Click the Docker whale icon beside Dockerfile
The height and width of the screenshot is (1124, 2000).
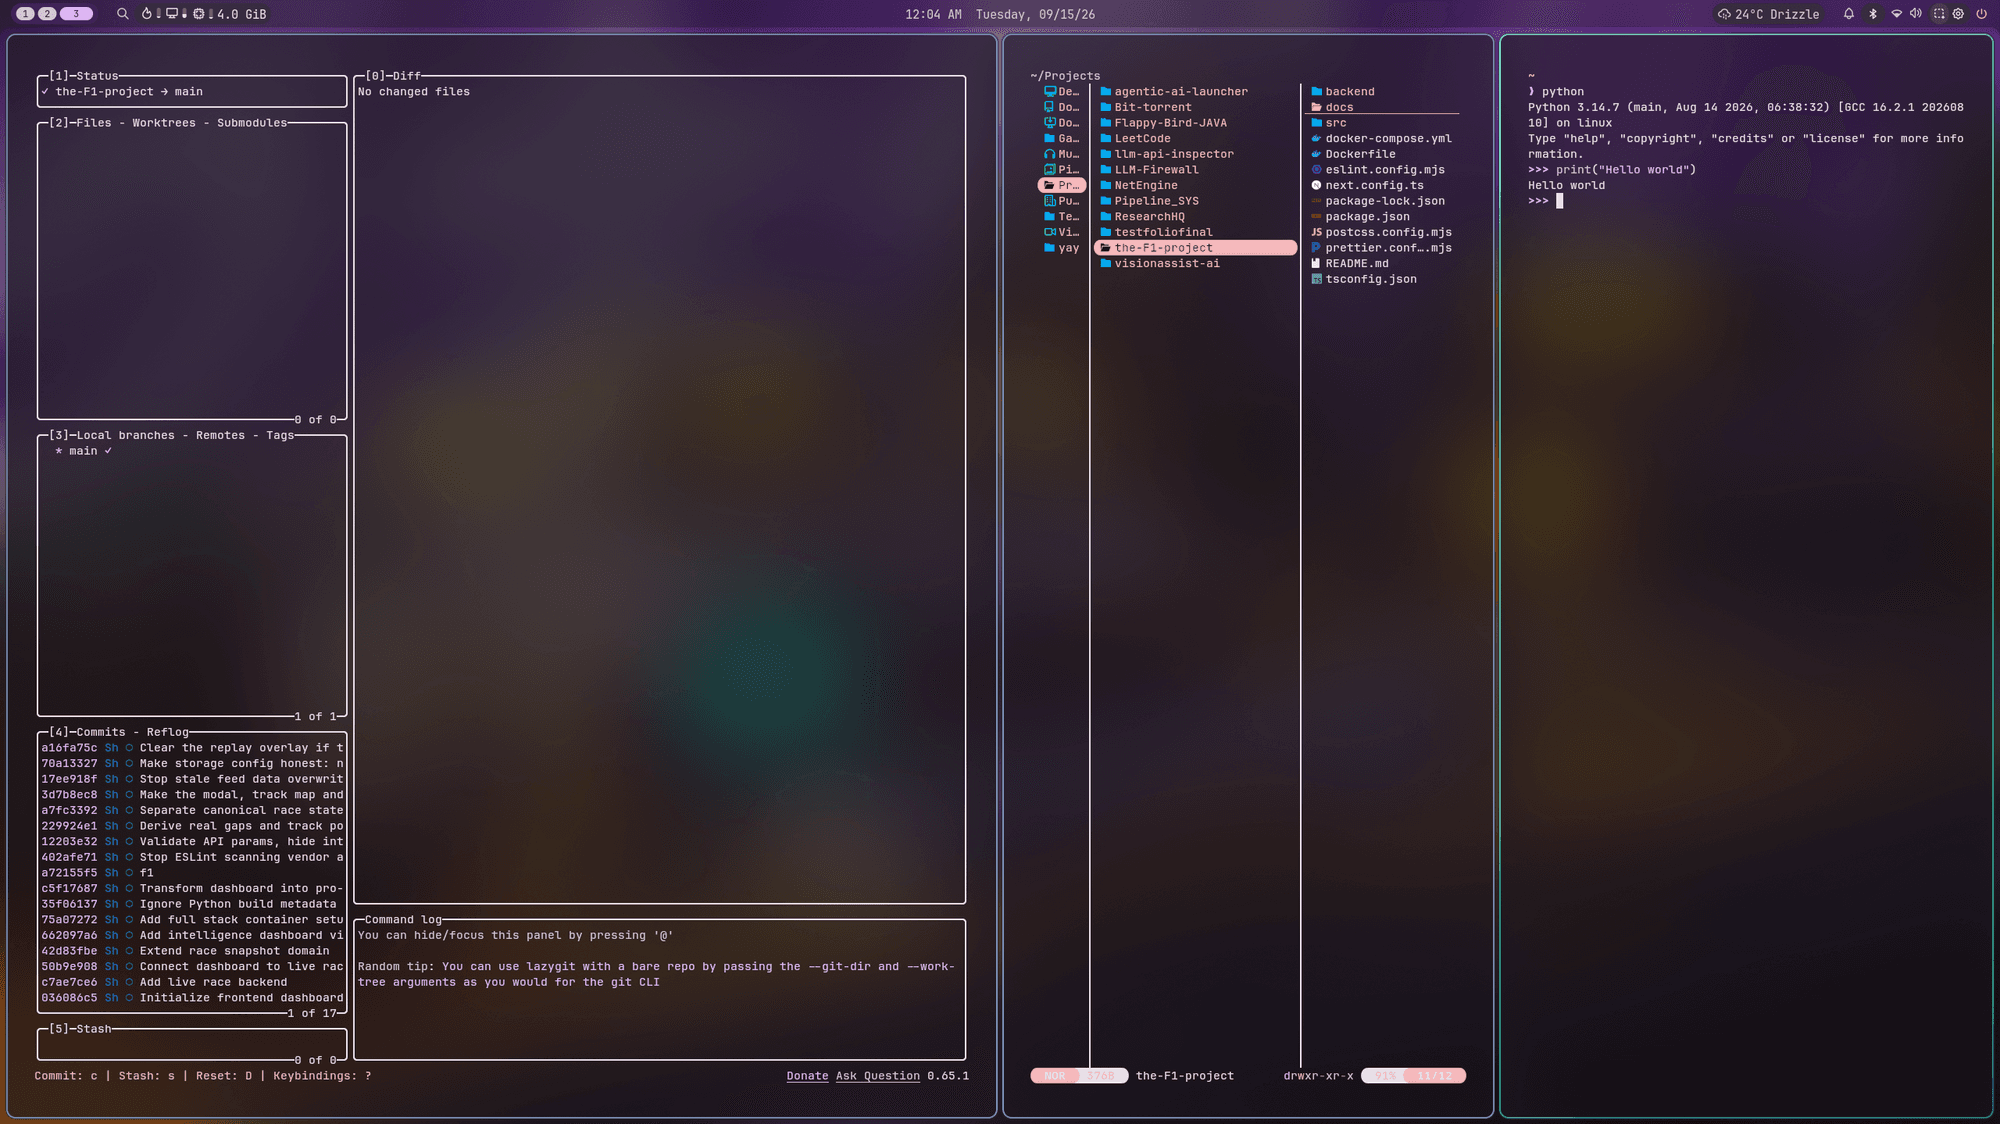(1317, 154)
